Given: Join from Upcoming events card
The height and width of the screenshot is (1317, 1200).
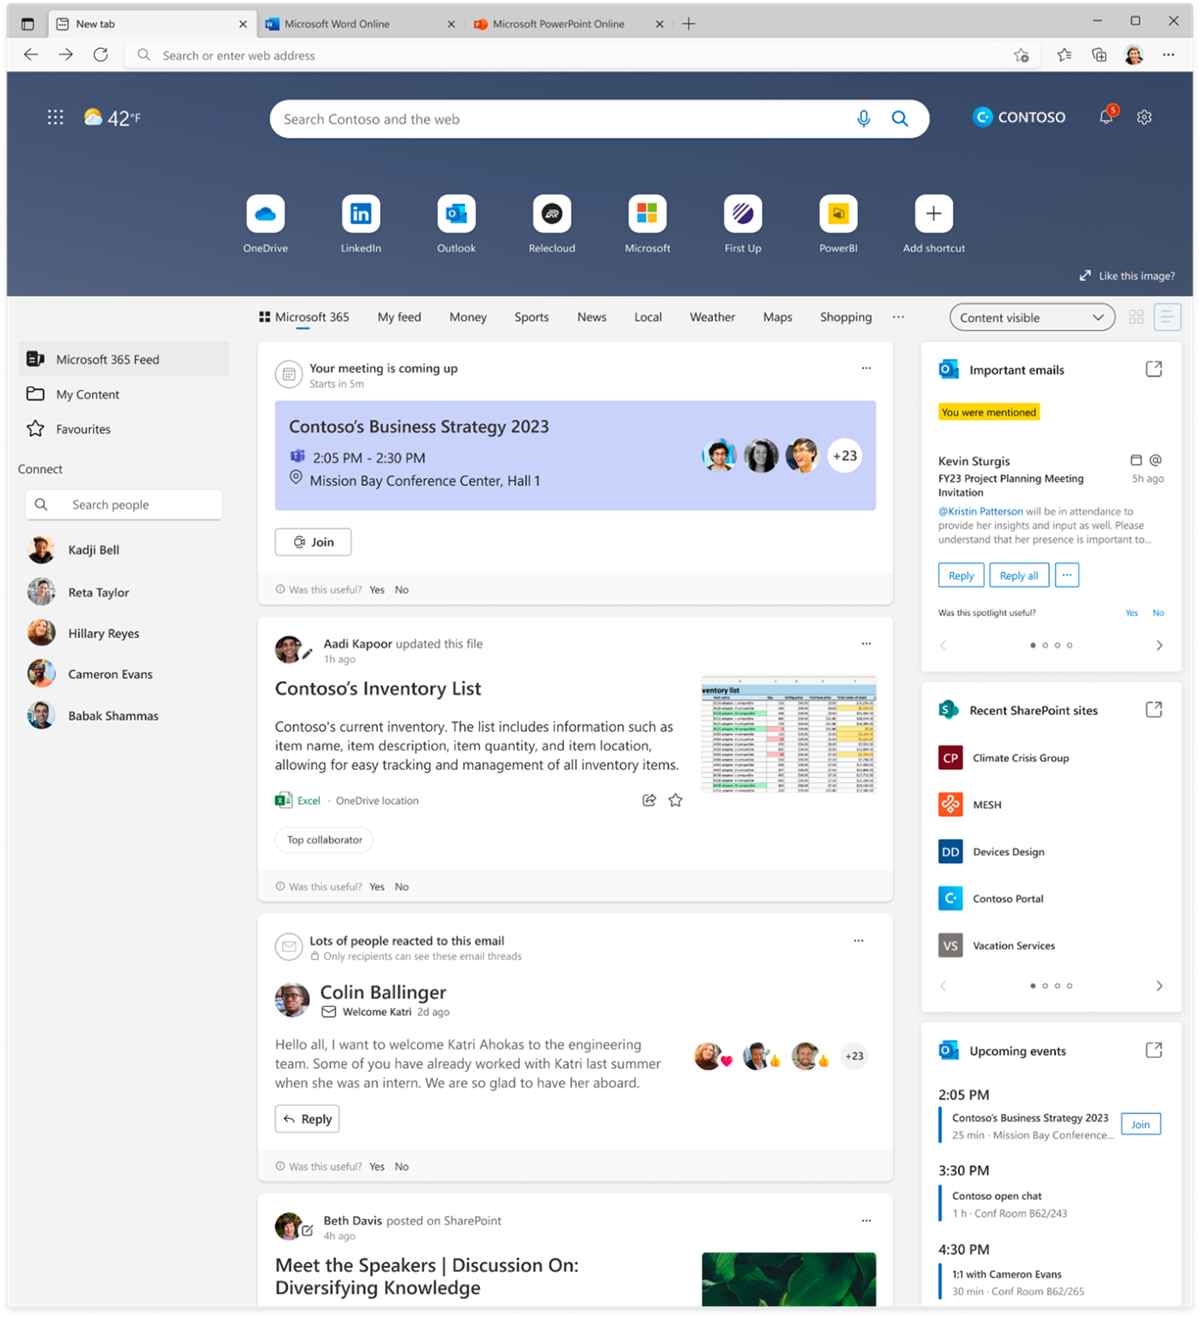Looking at the screenshot, I should (1140, 1124).
